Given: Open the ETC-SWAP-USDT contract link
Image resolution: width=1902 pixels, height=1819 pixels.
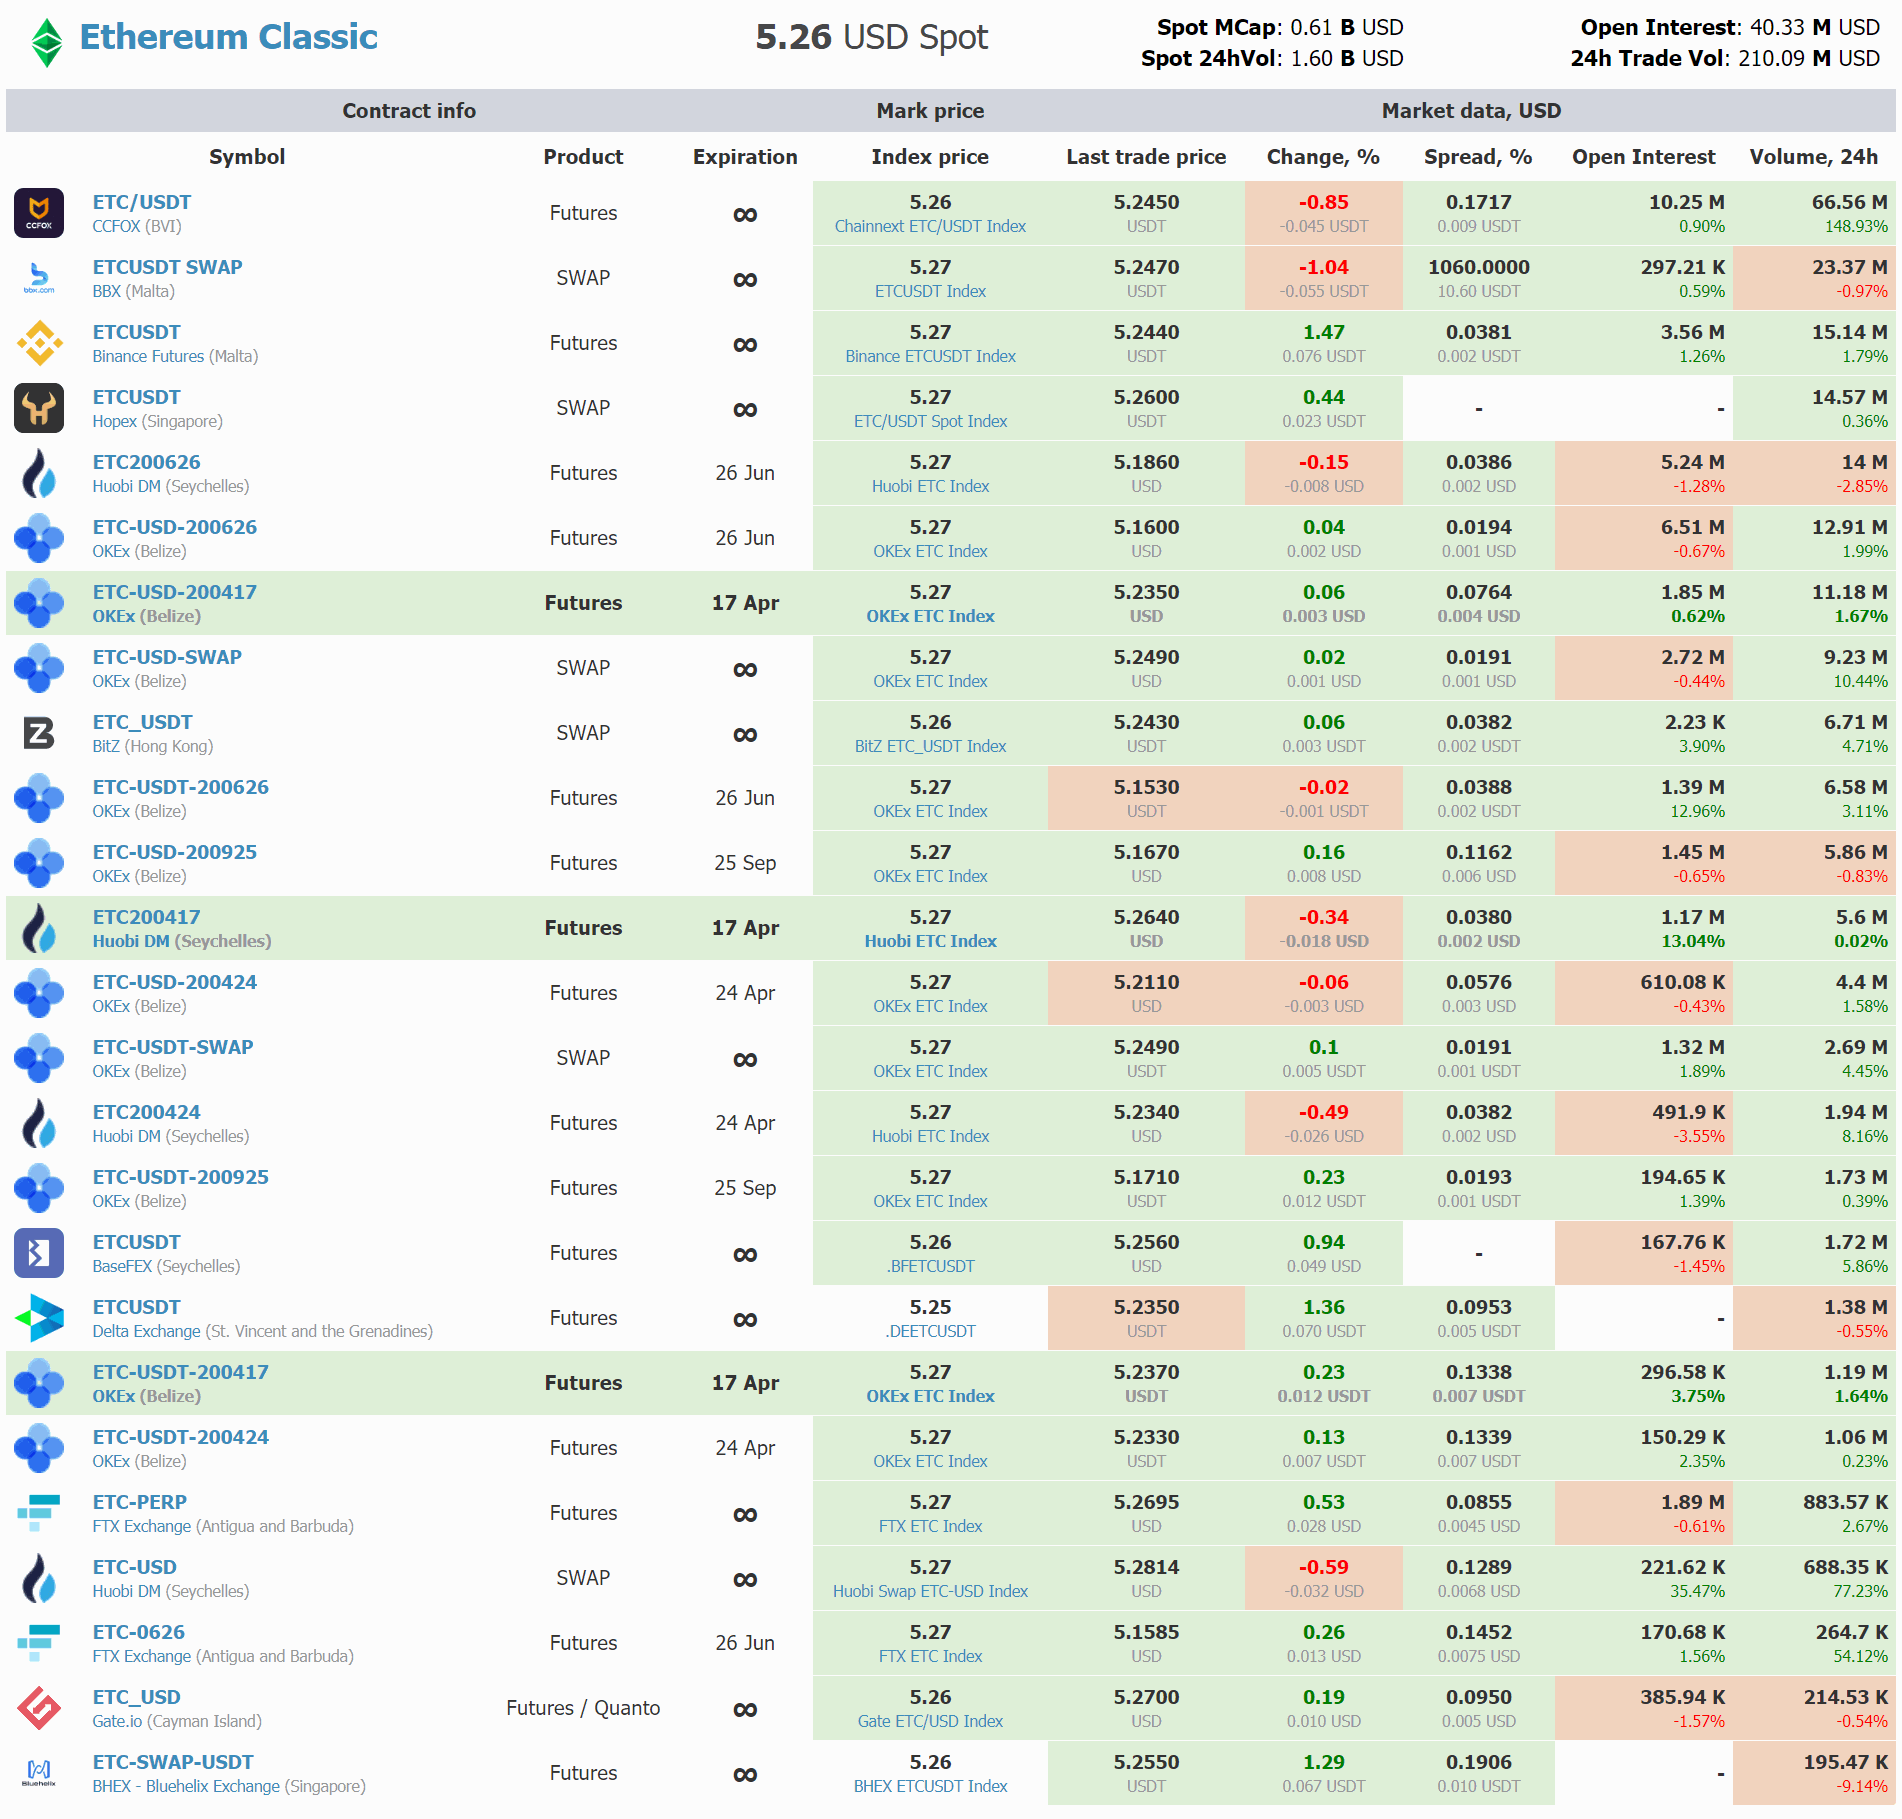Looking at the screenshot, I should click(173, 1762).
